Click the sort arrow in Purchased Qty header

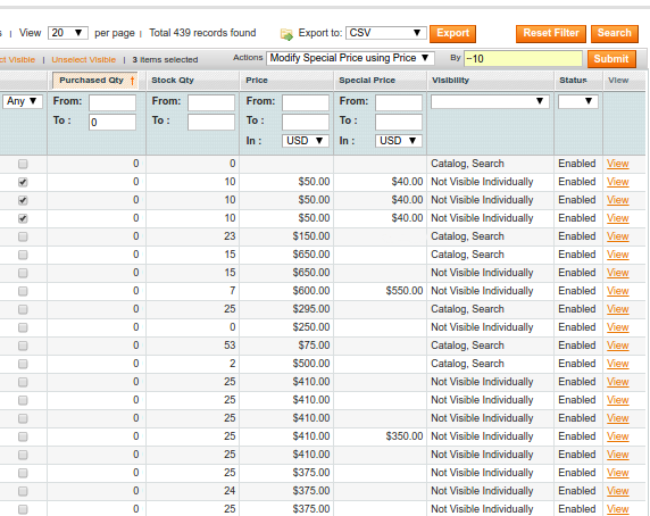click(133, 80)
